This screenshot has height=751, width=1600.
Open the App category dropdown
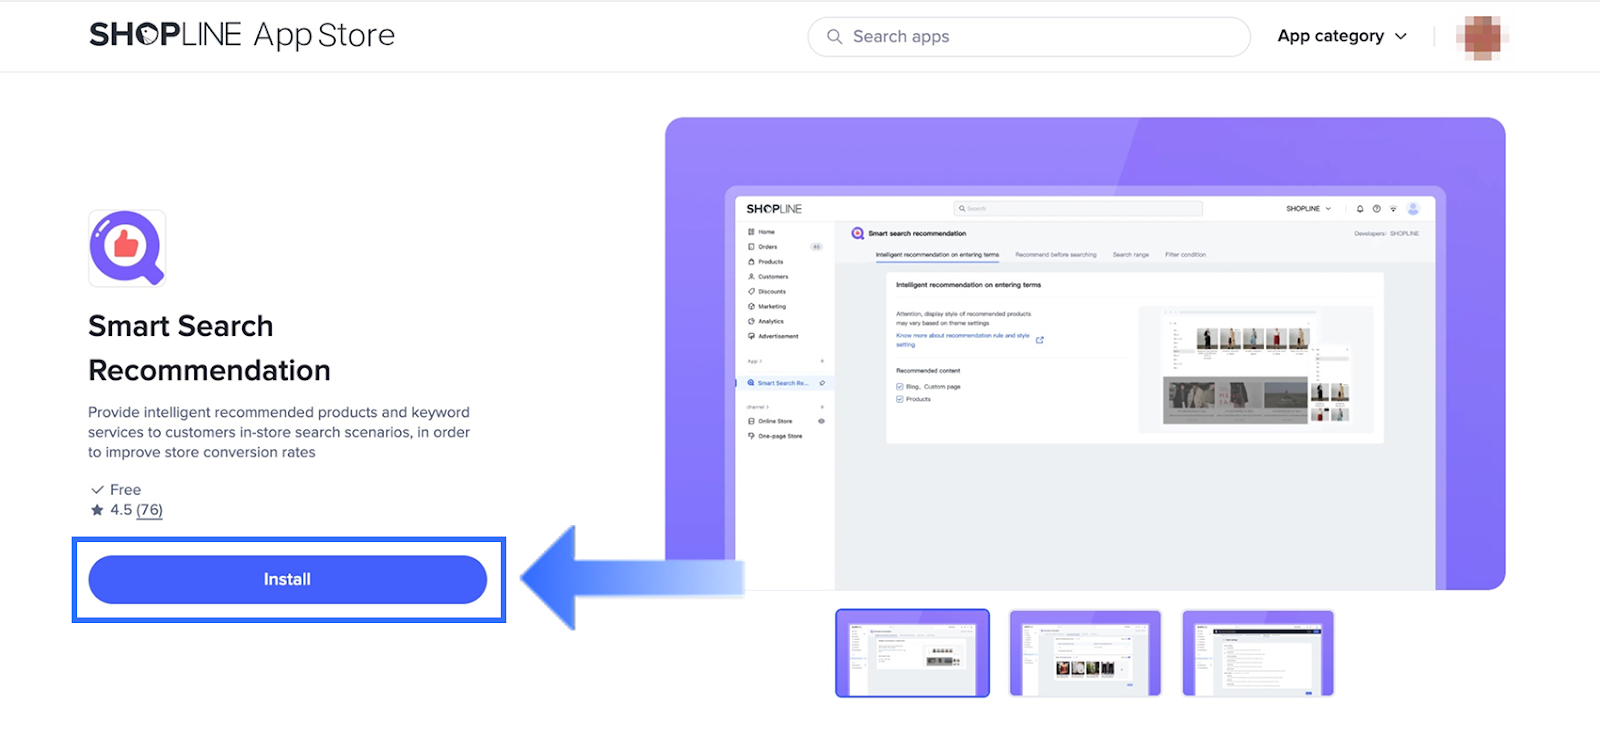(1342, 36)
